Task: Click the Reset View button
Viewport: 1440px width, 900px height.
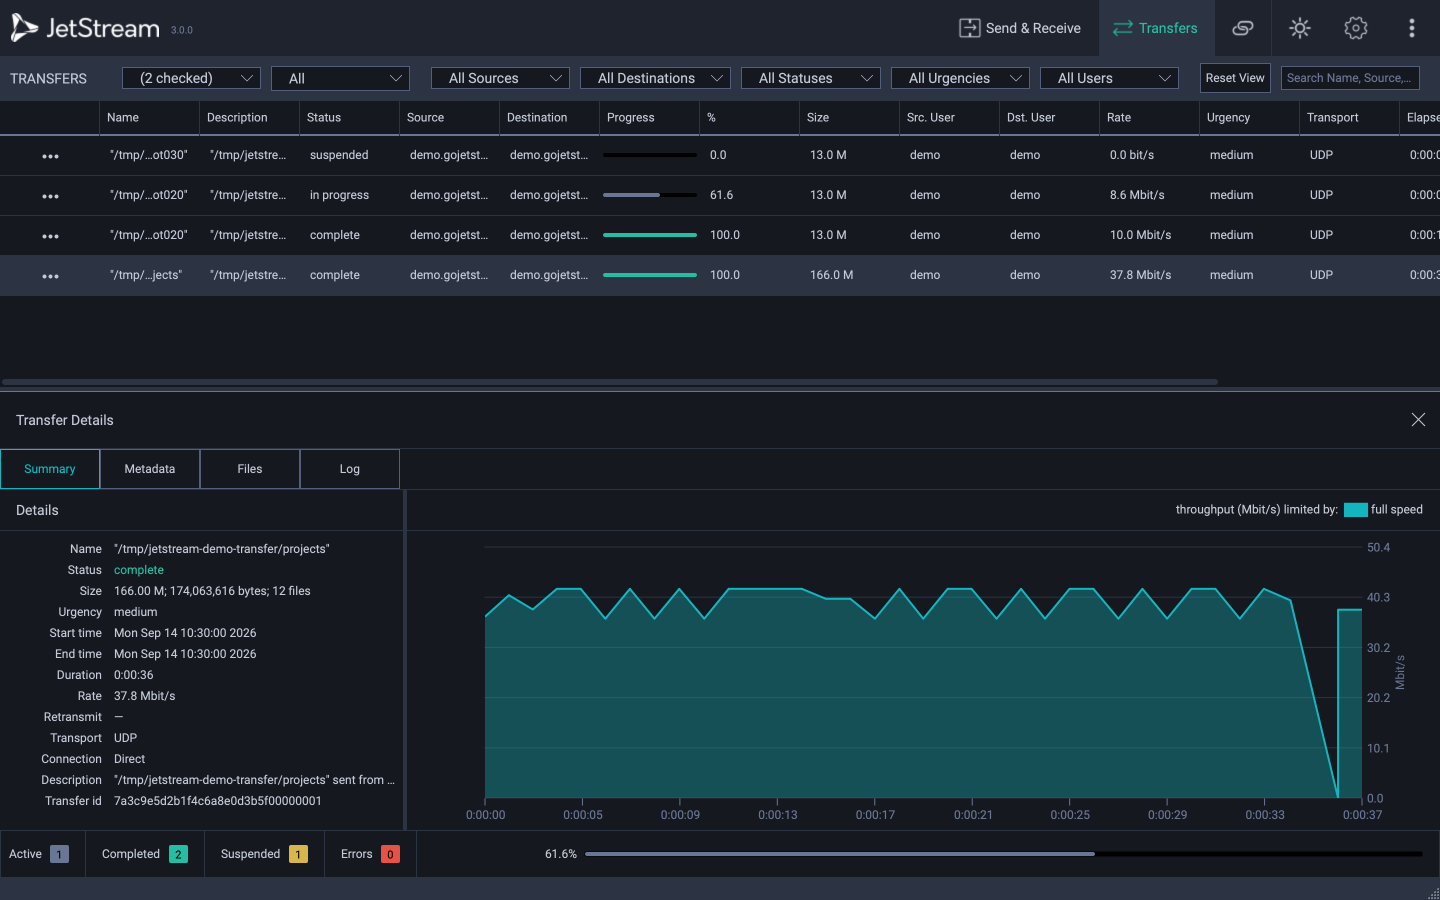Action: pos(1235,78)
